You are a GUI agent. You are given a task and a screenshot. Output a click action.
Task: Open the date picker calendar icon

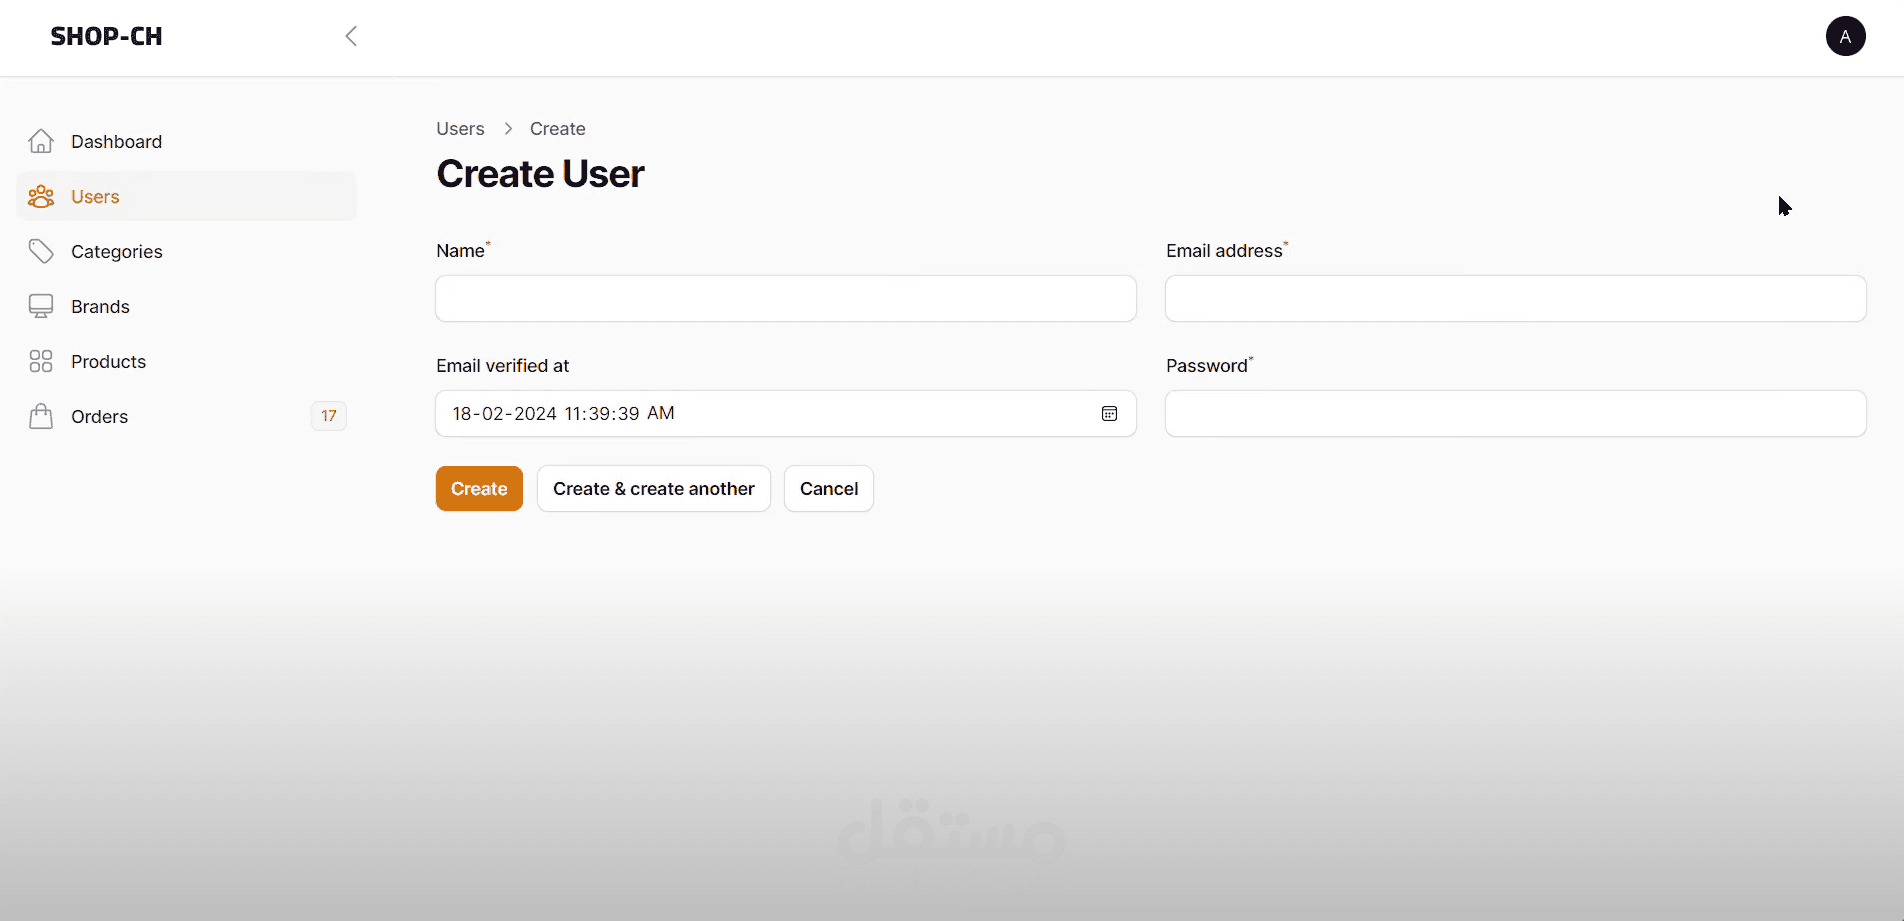click(1109, 414)
